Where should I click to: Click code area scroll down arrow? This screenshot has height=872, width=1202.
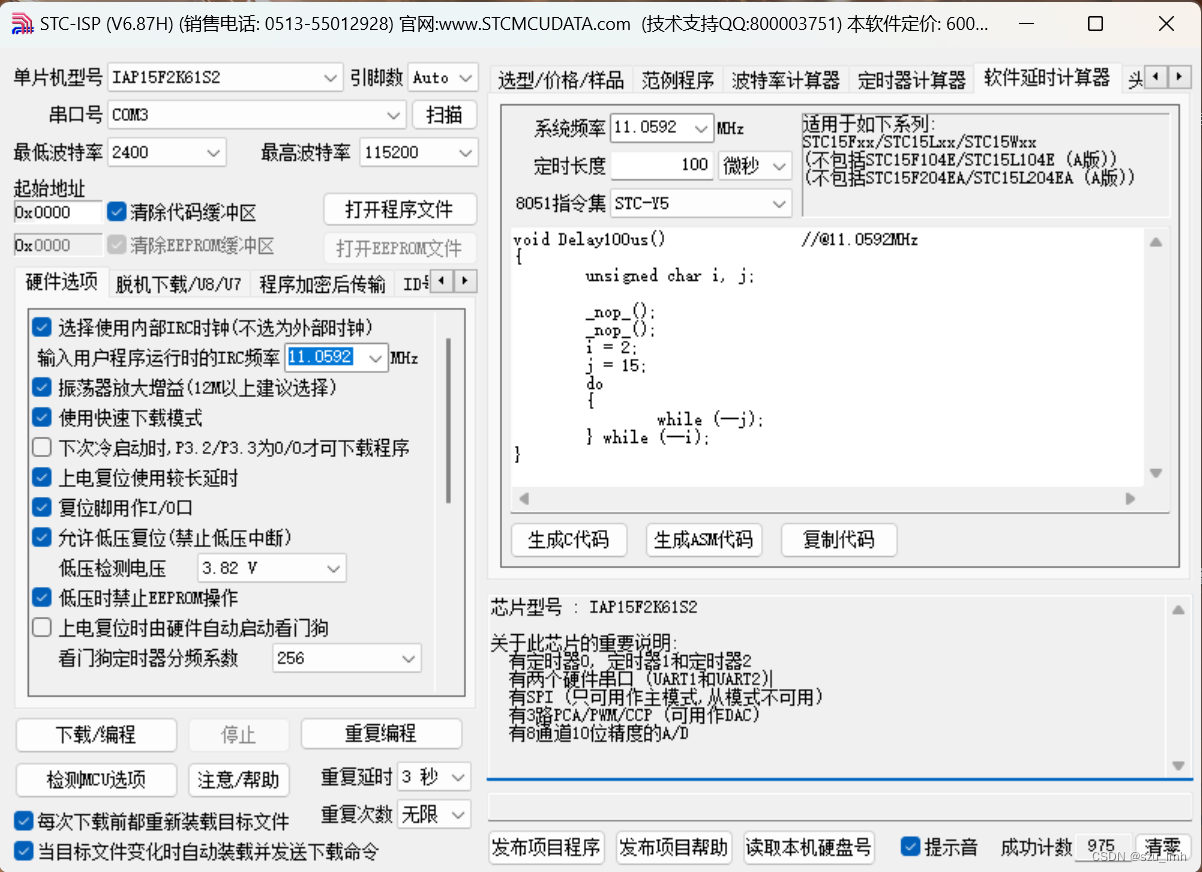(1155, 474)
